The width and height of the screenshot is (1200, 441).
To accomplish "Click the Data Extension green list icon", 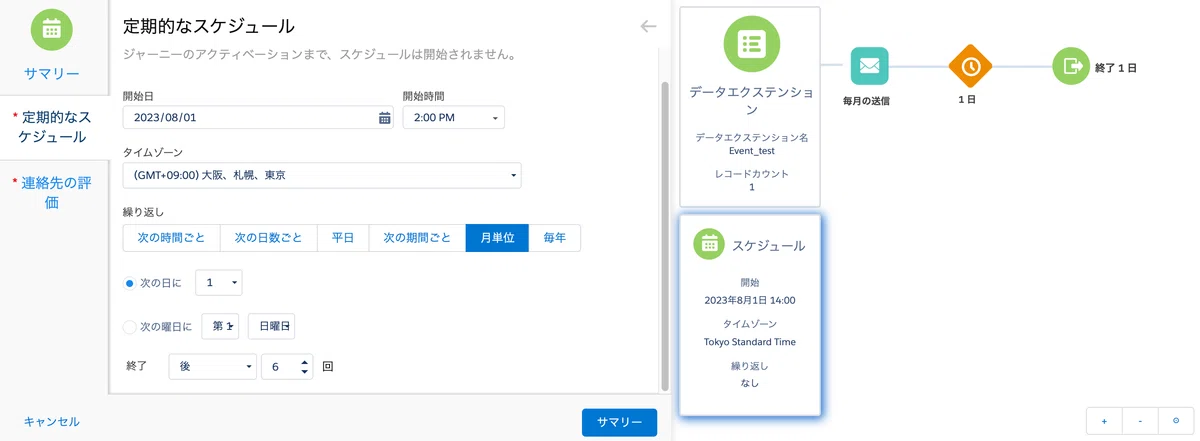I will pos(750,44).
